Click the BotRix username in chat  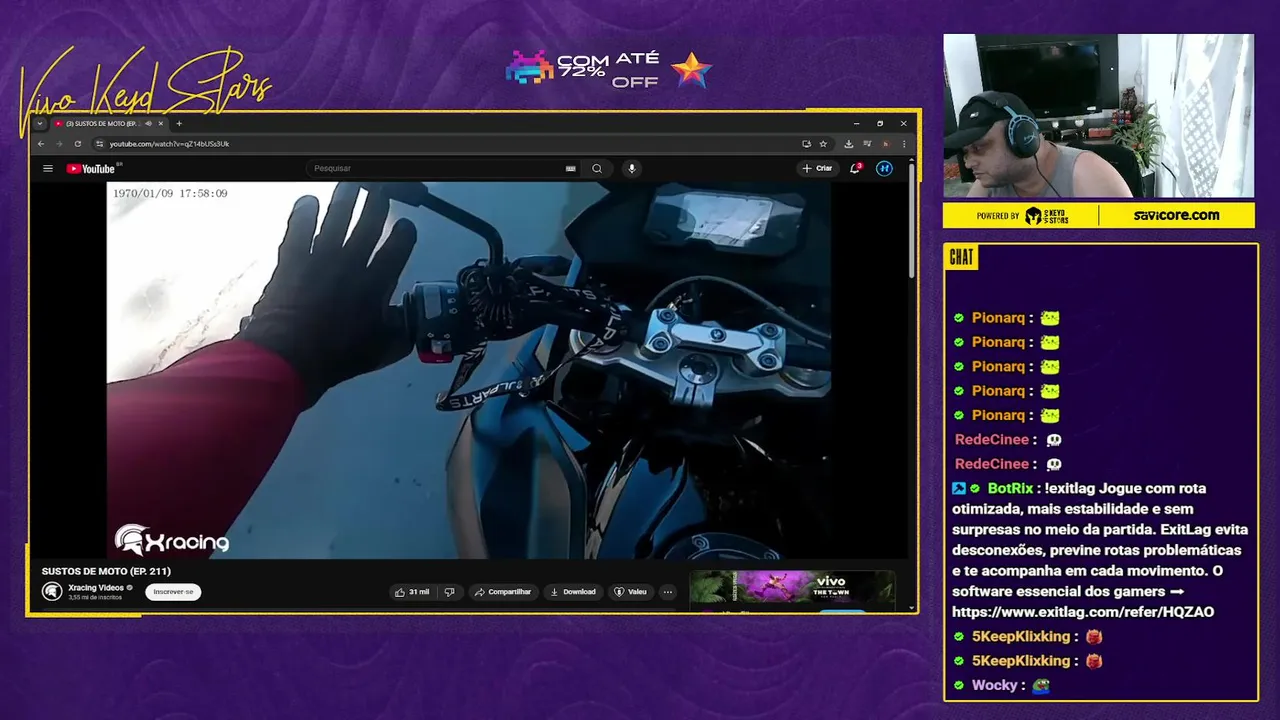[1010, 489]
